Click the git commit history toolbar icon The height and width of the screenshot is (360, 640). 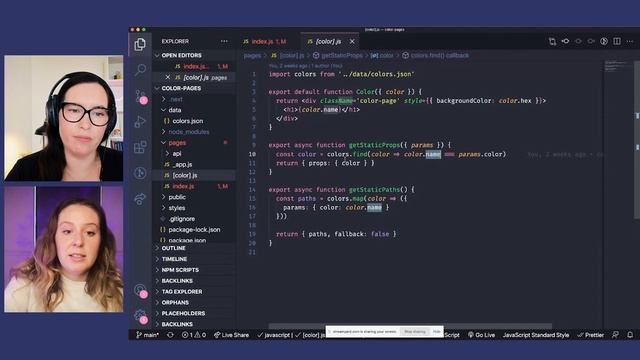click(x=565, y=41)
